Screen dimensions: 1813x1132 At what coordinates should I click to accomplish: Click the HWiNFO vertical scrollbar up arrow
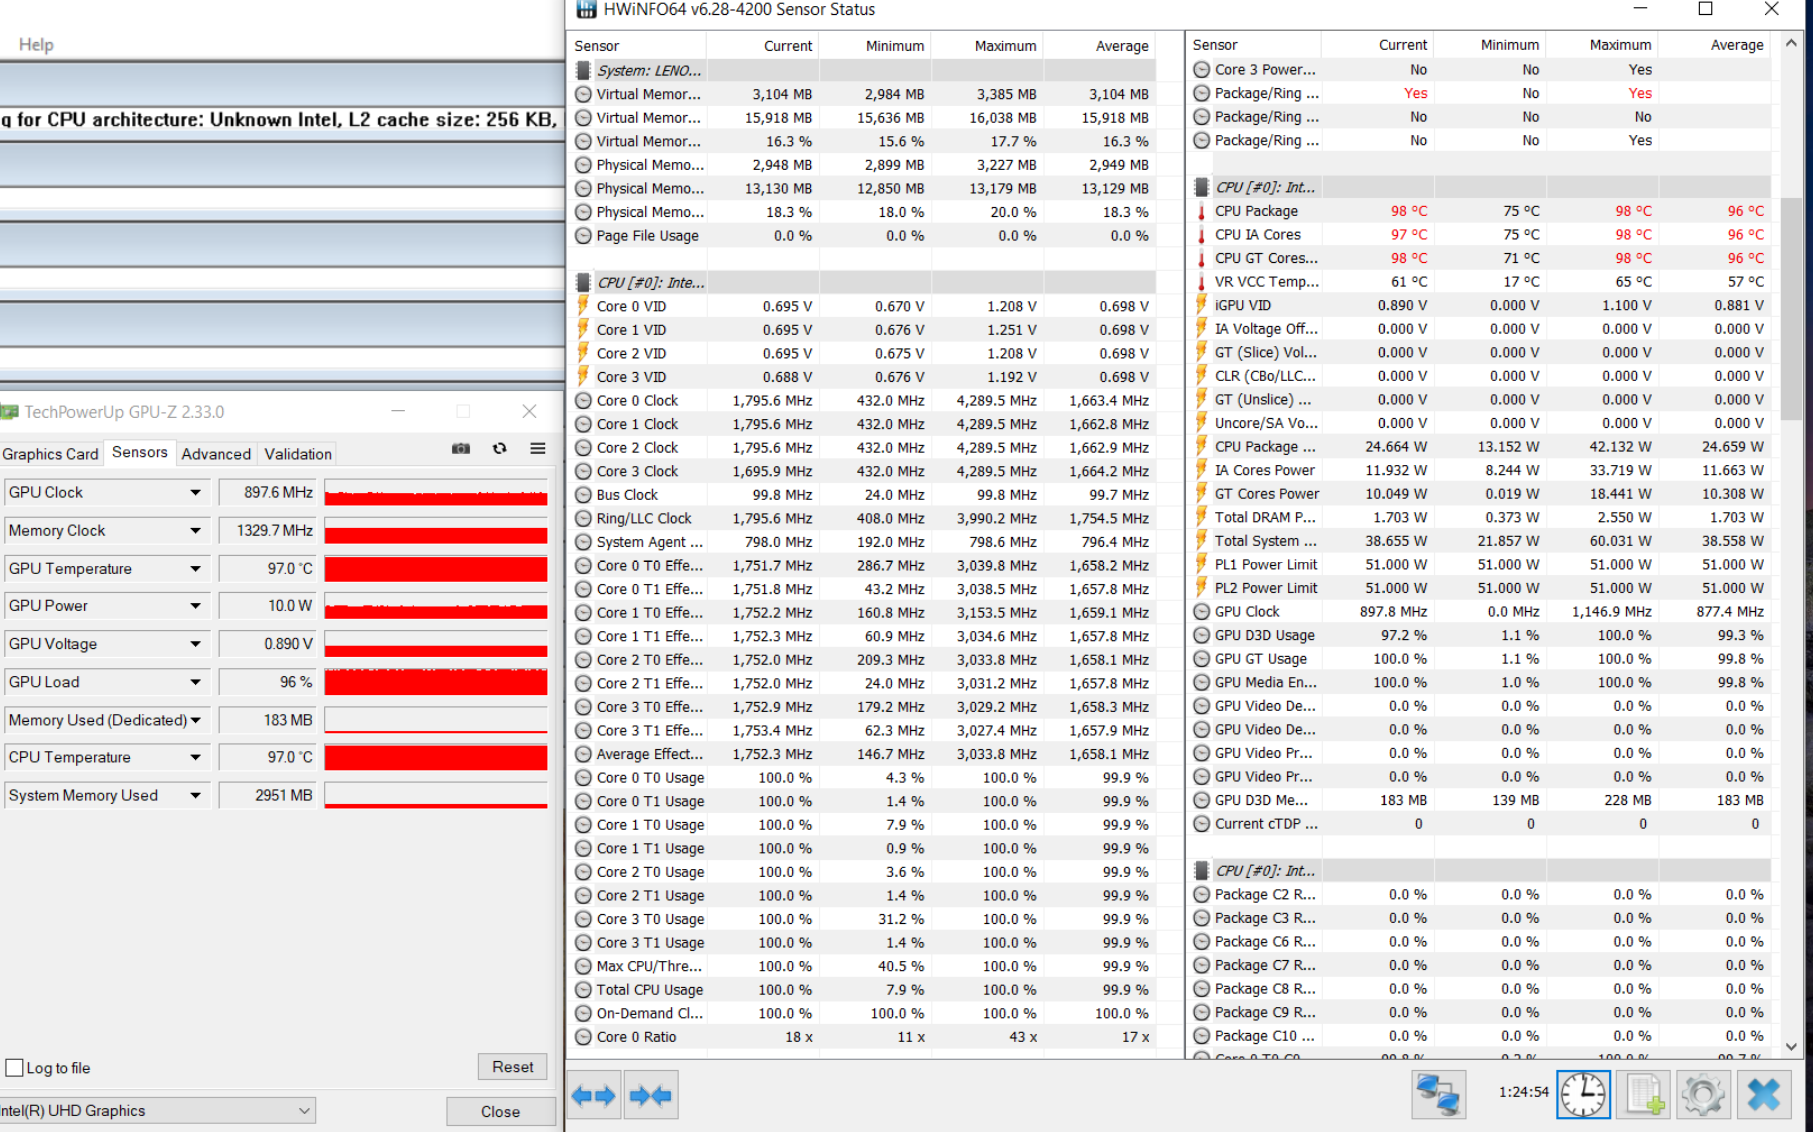click(x=1791, y=44)
